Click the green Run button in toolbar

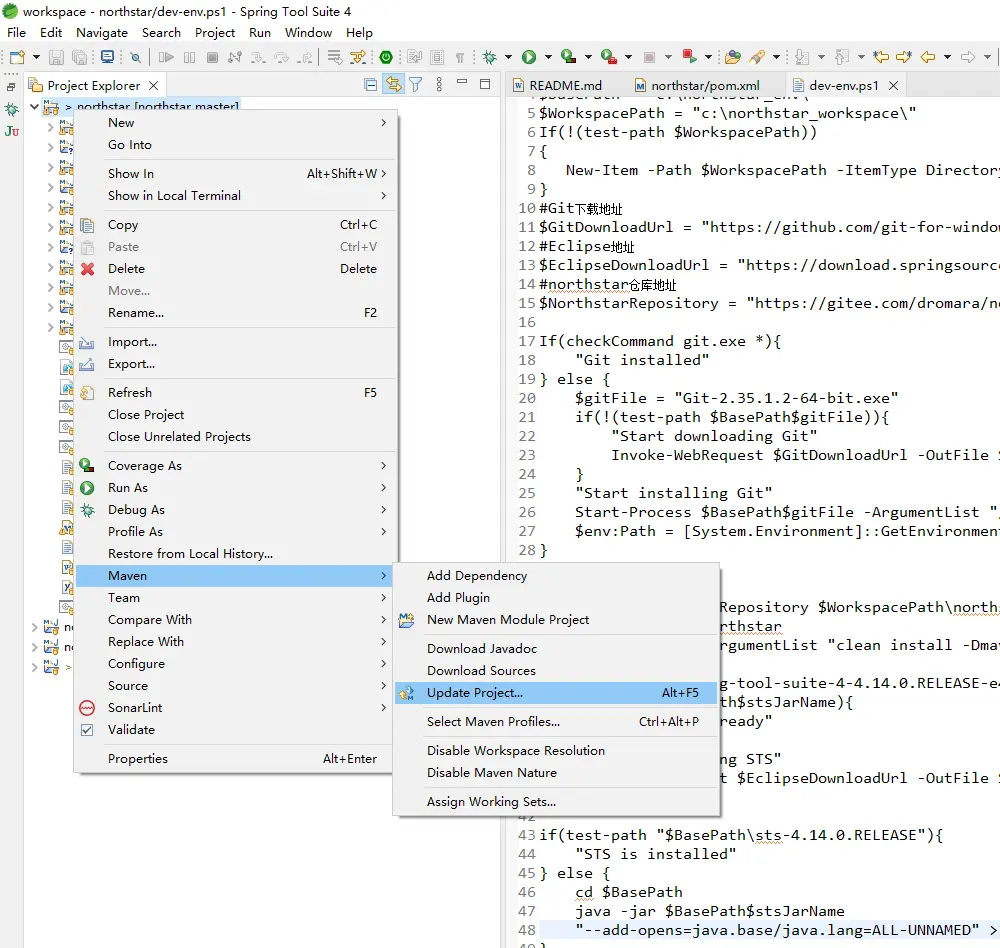529,57
